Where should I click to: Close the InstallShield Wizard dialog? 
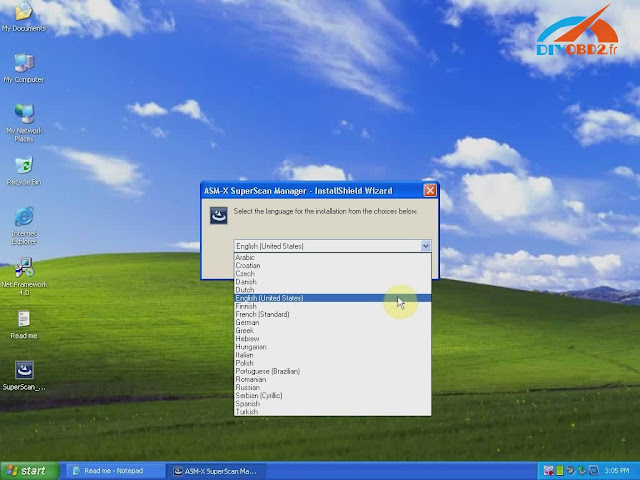tap(430, 191)
